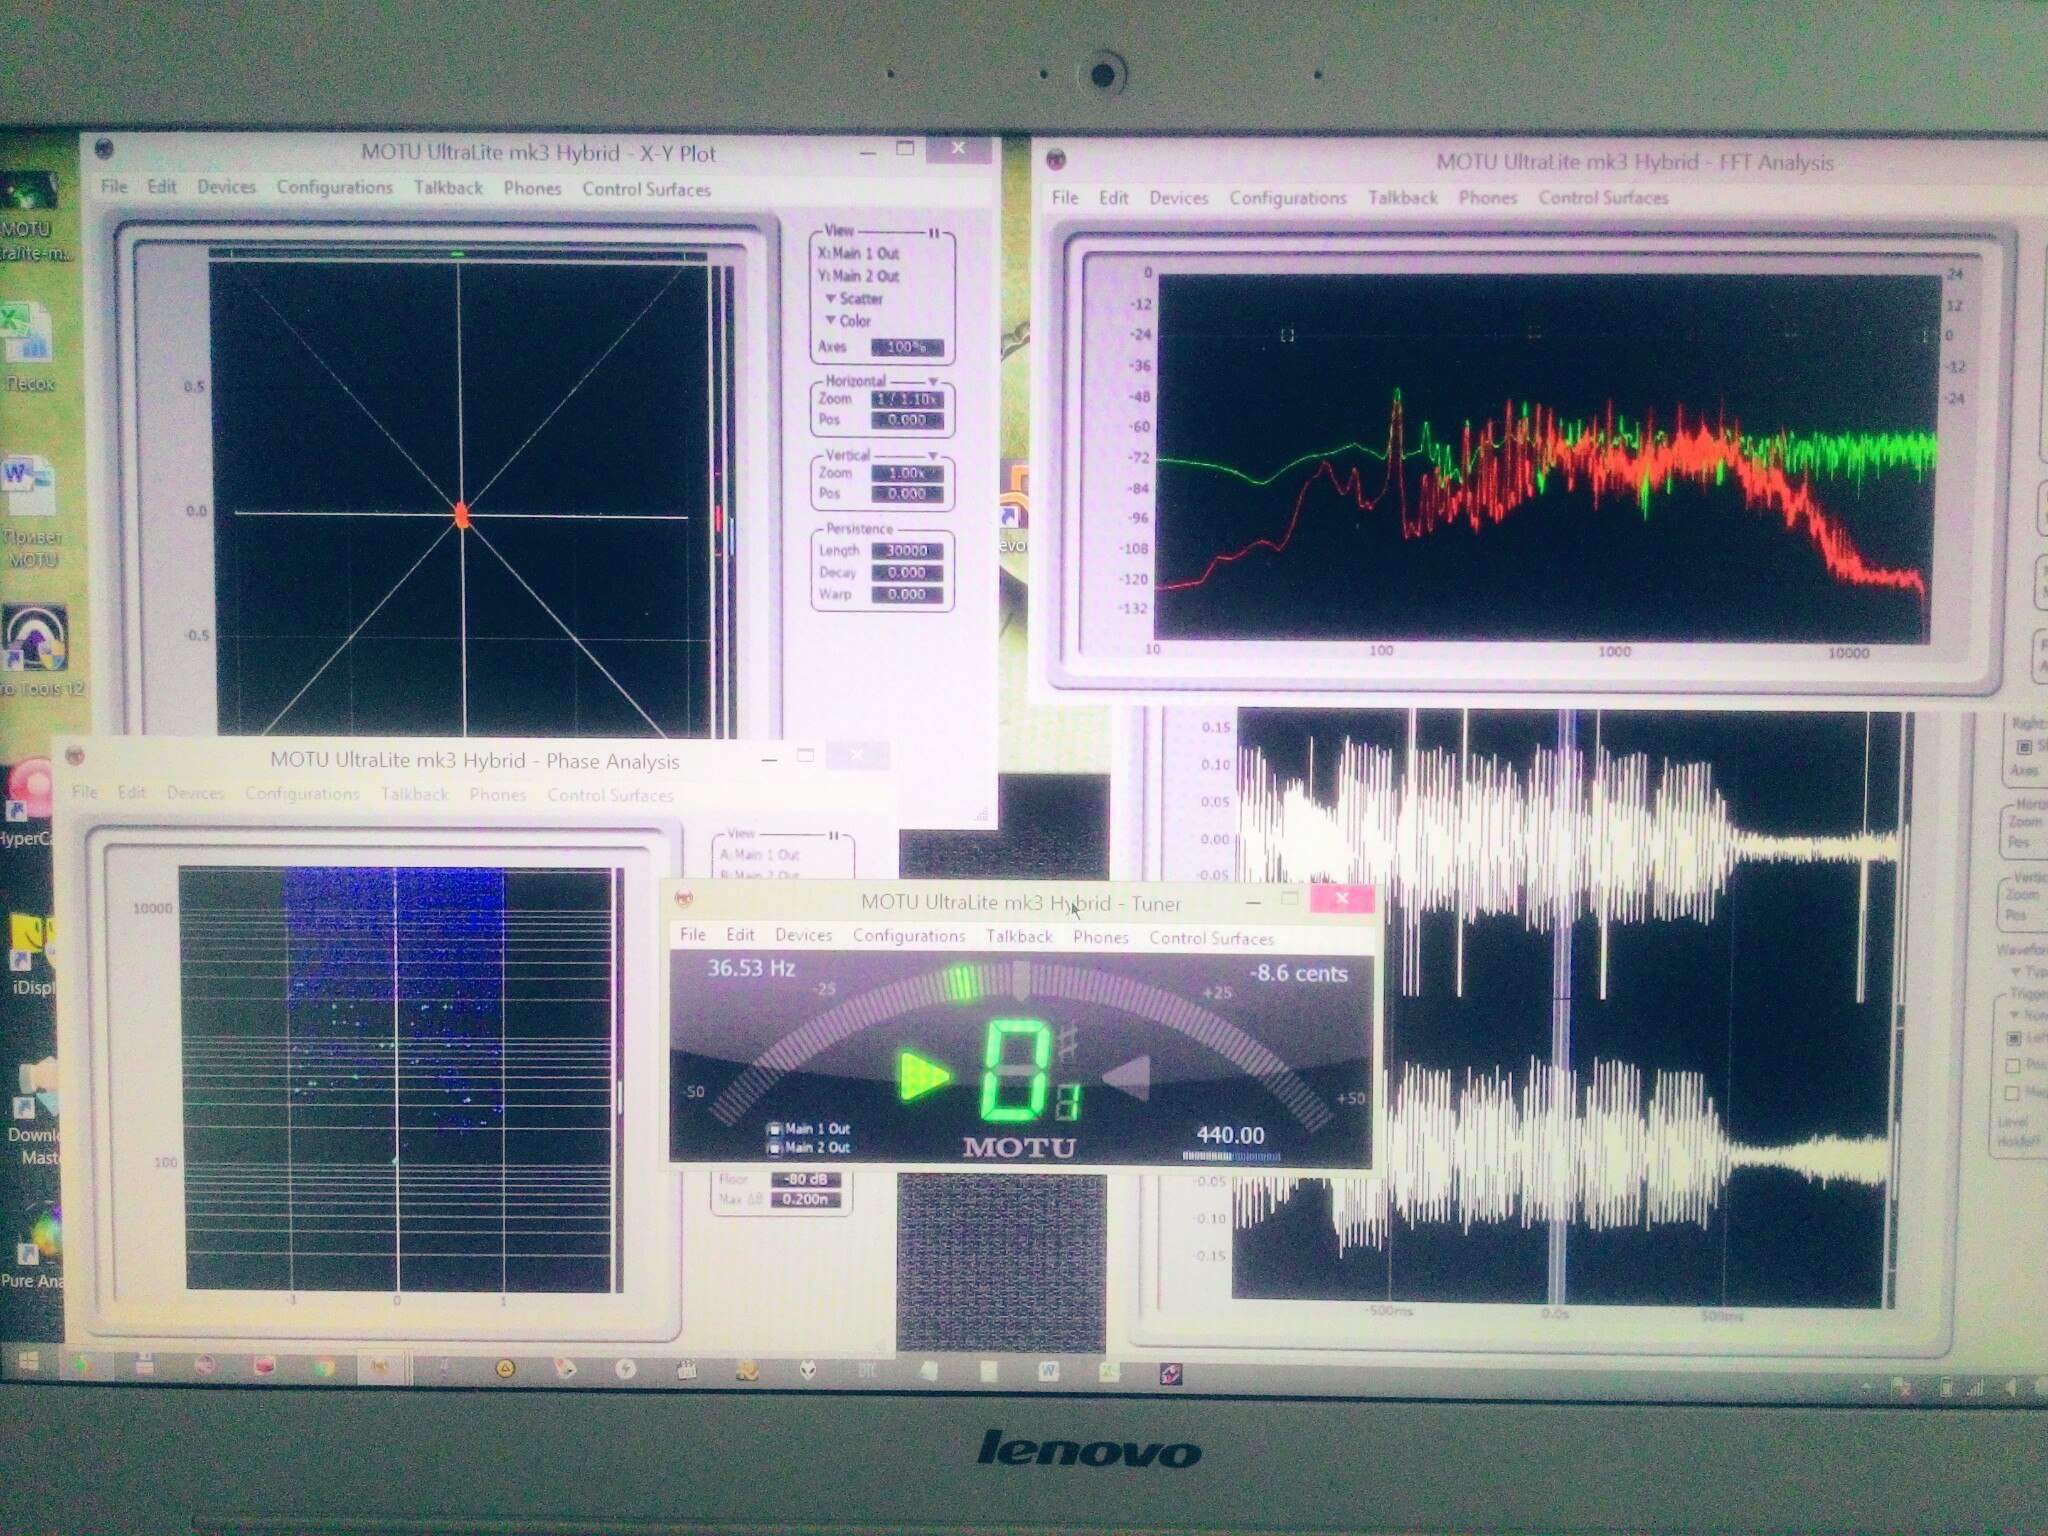Viewport: 2048px width, 1536px height.
Task: Toggle the Main 1 Out checkbox in Tuner
Action: (774, 1129)
